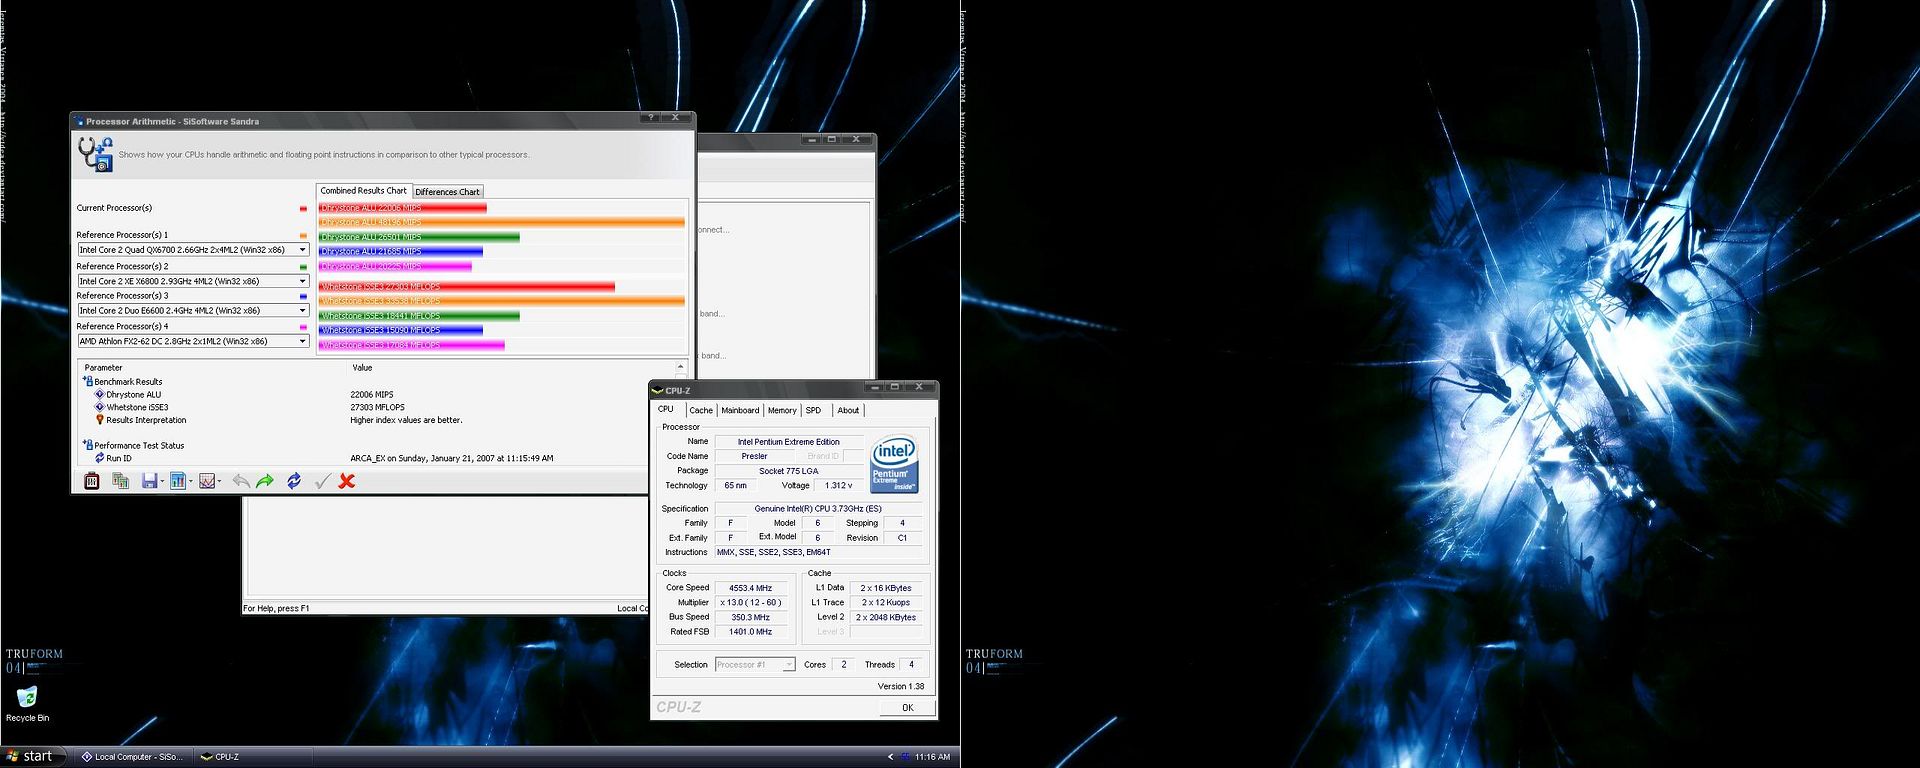This screenshot has width=1920, height=768.
Task: Switch to Combined Results Chart tab
Action: click(x=363, y=191)
